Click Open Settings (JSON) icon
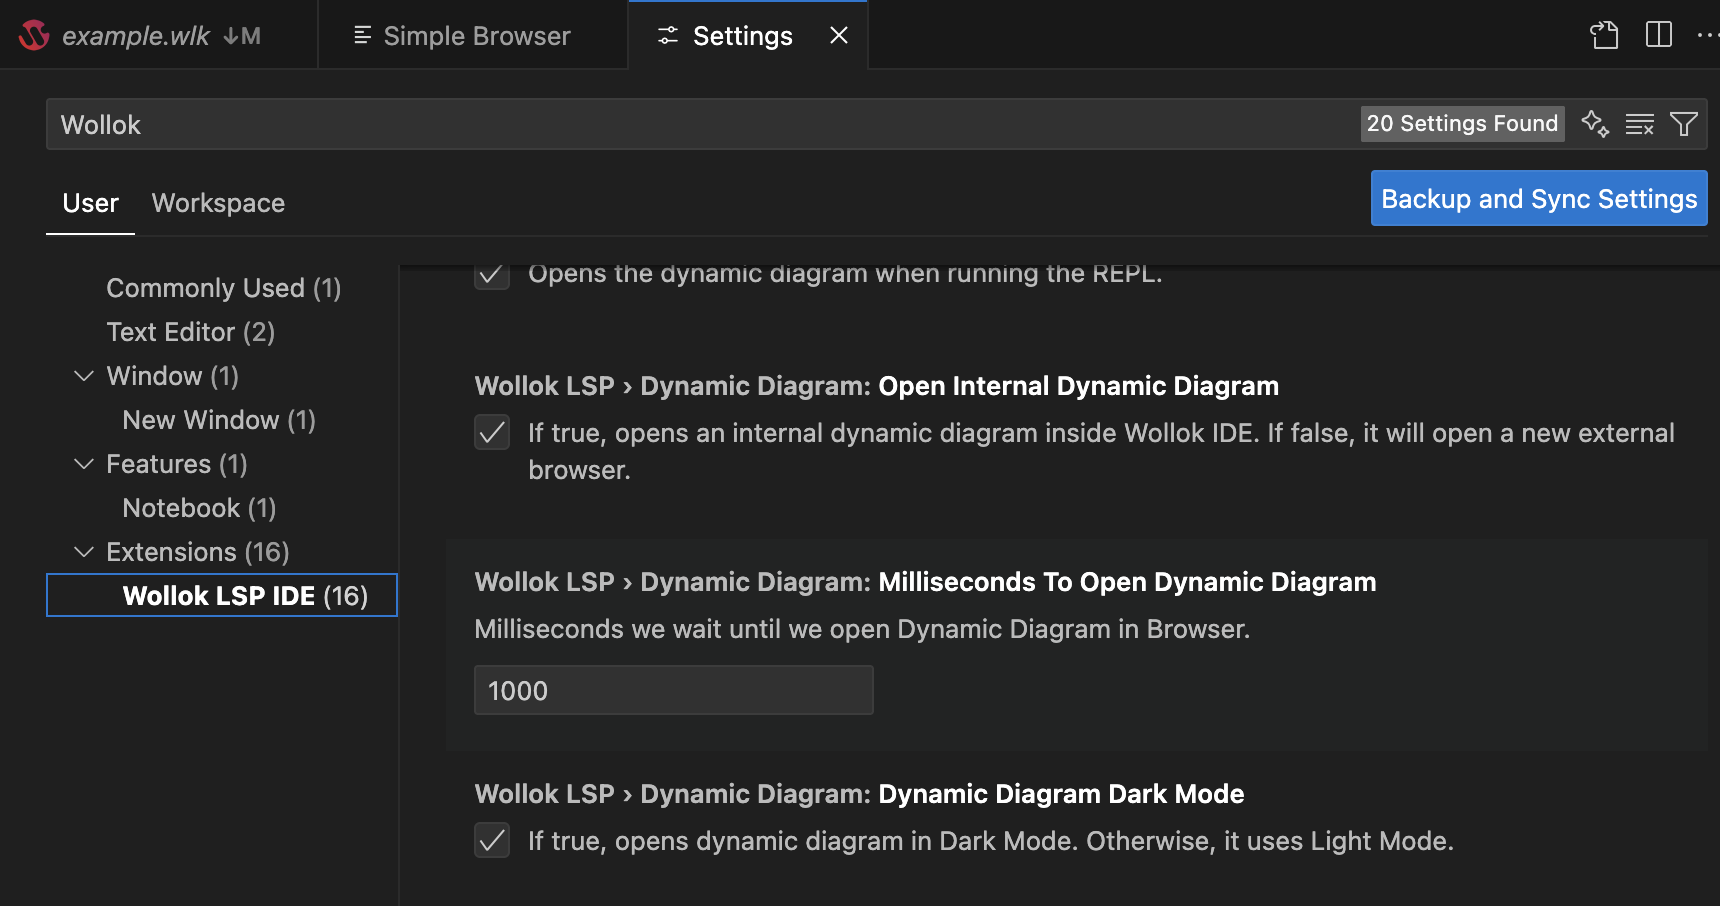Screen dimensions: 1720x906 pos(1604,35)
